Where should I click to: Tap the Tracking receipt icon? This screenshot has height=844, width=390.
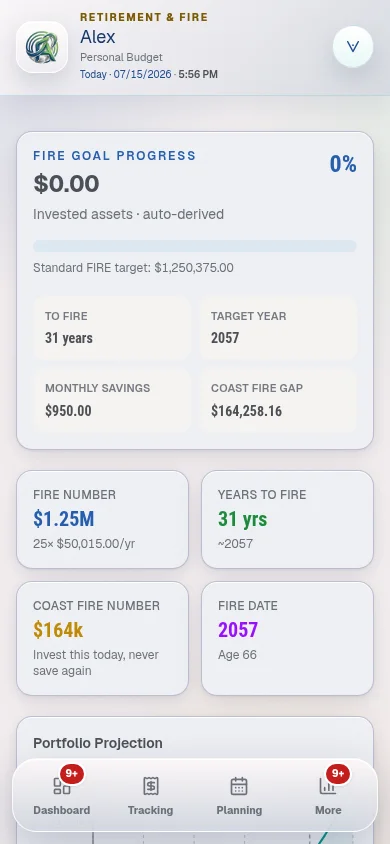151,786
